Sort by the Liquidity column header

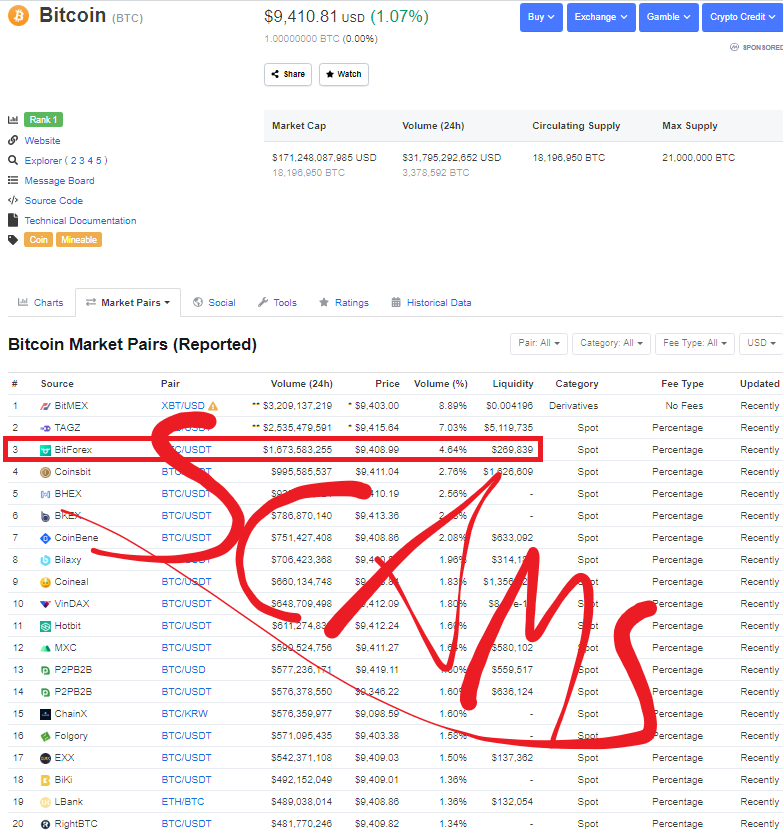[x=513, y=384]
